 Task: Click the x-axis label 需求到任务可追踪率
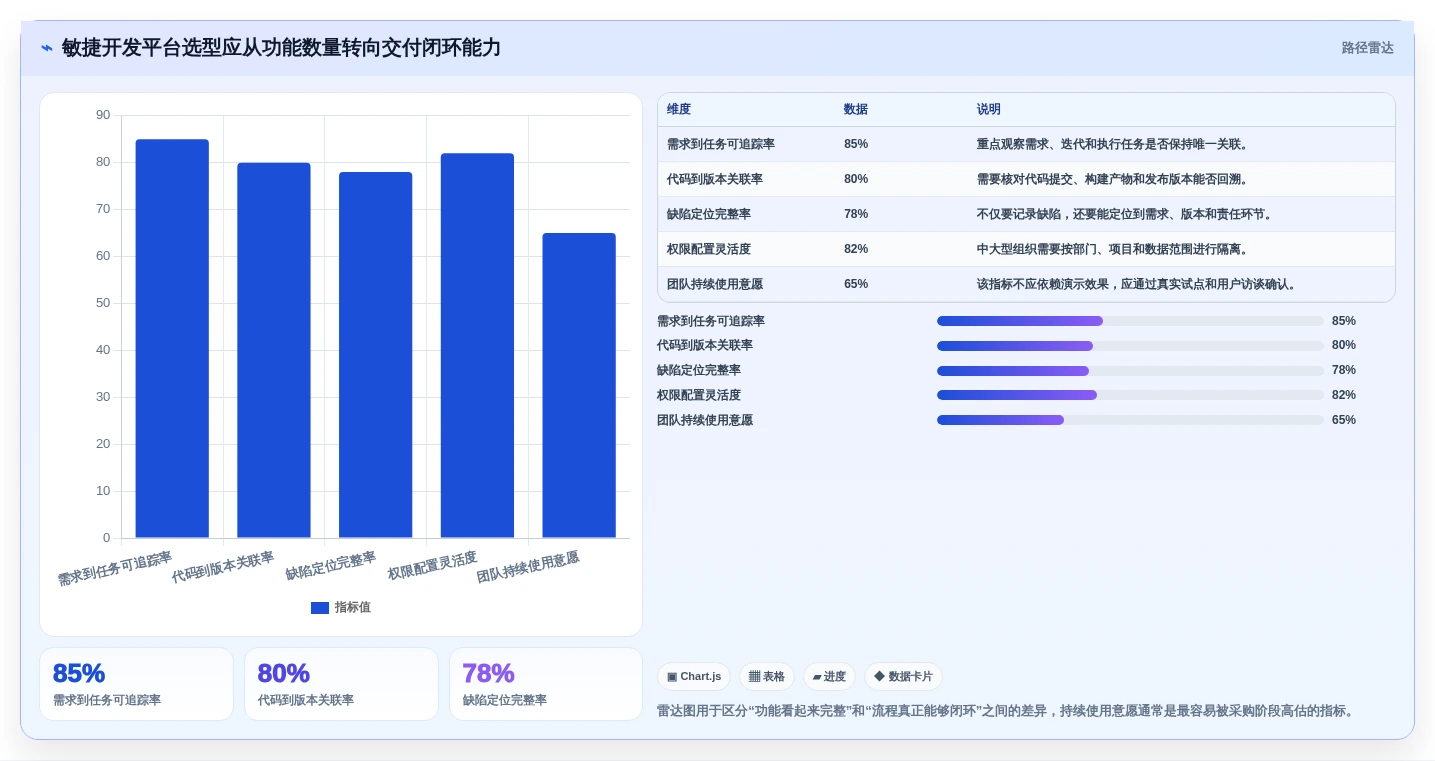point(115,568)
